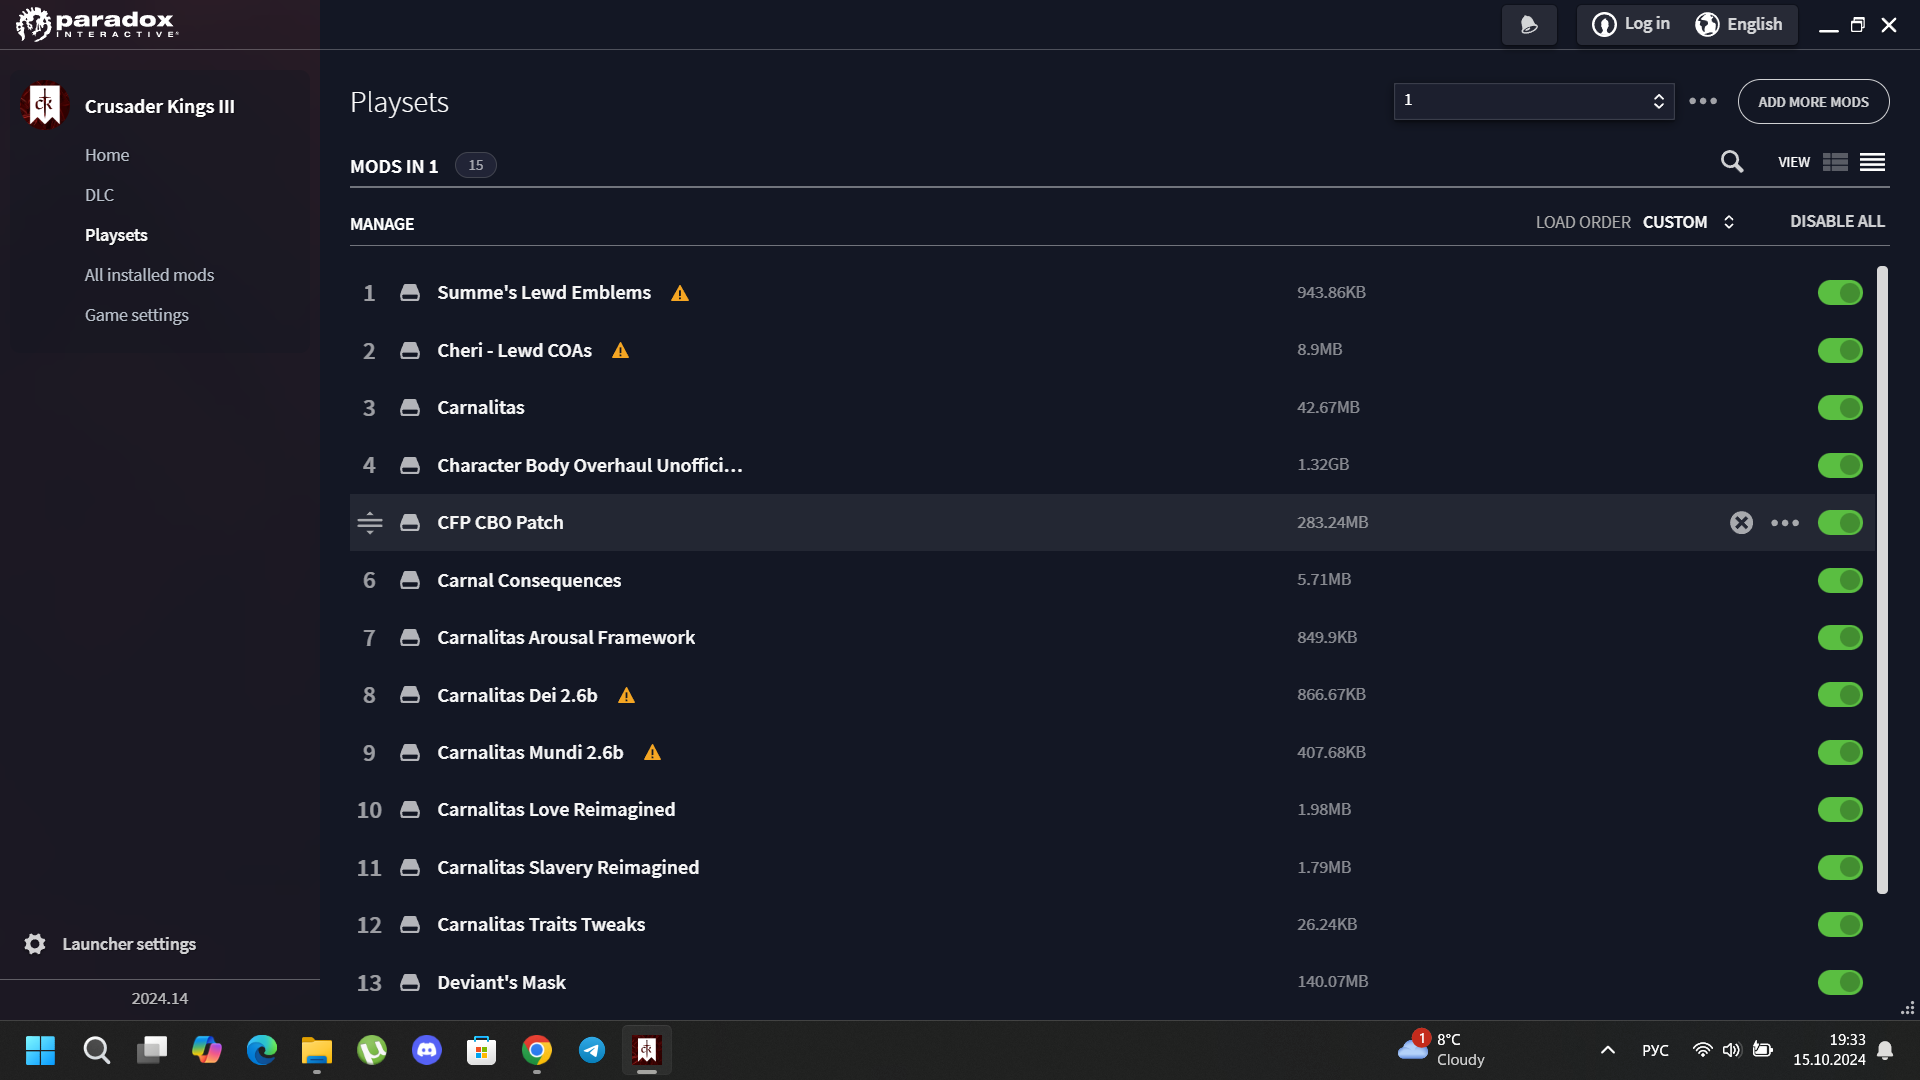Change load order sort from Custom
This screenshot has height=1080, width=1920.
pyautogui.click(x=1689, y=222)
